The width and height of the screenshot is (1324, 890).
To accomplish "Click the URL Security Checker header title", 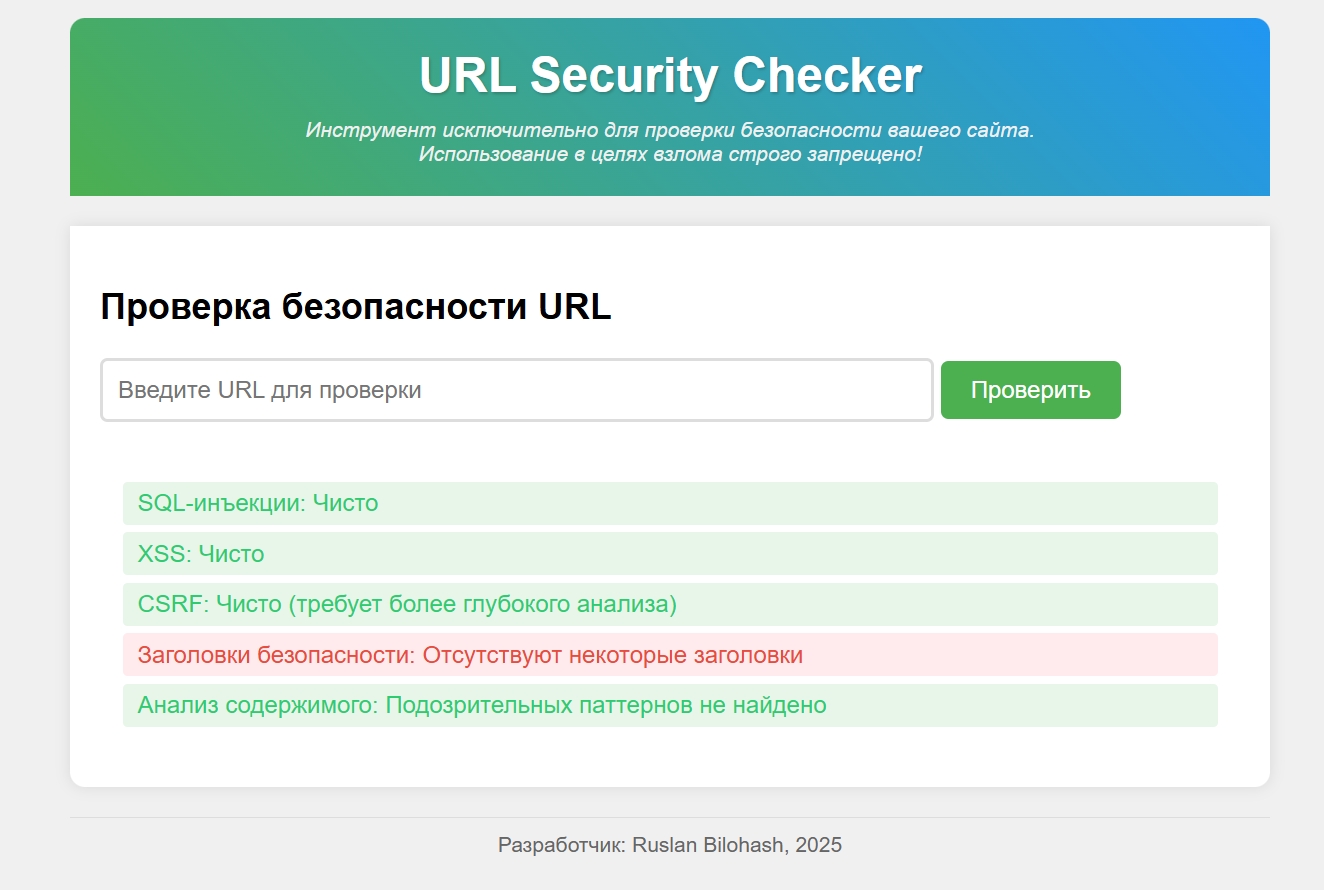I will (670, 72).
